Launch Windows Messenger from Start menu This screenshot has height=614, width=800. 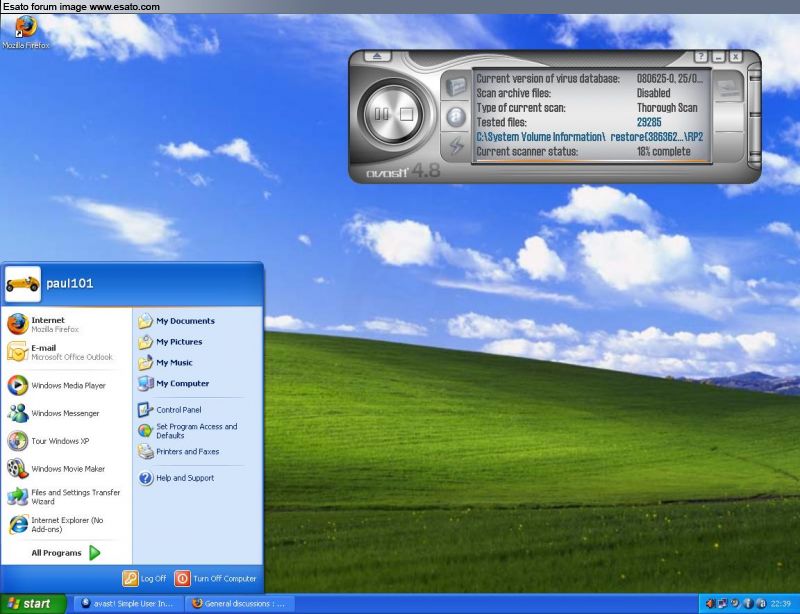coord(65,413)
